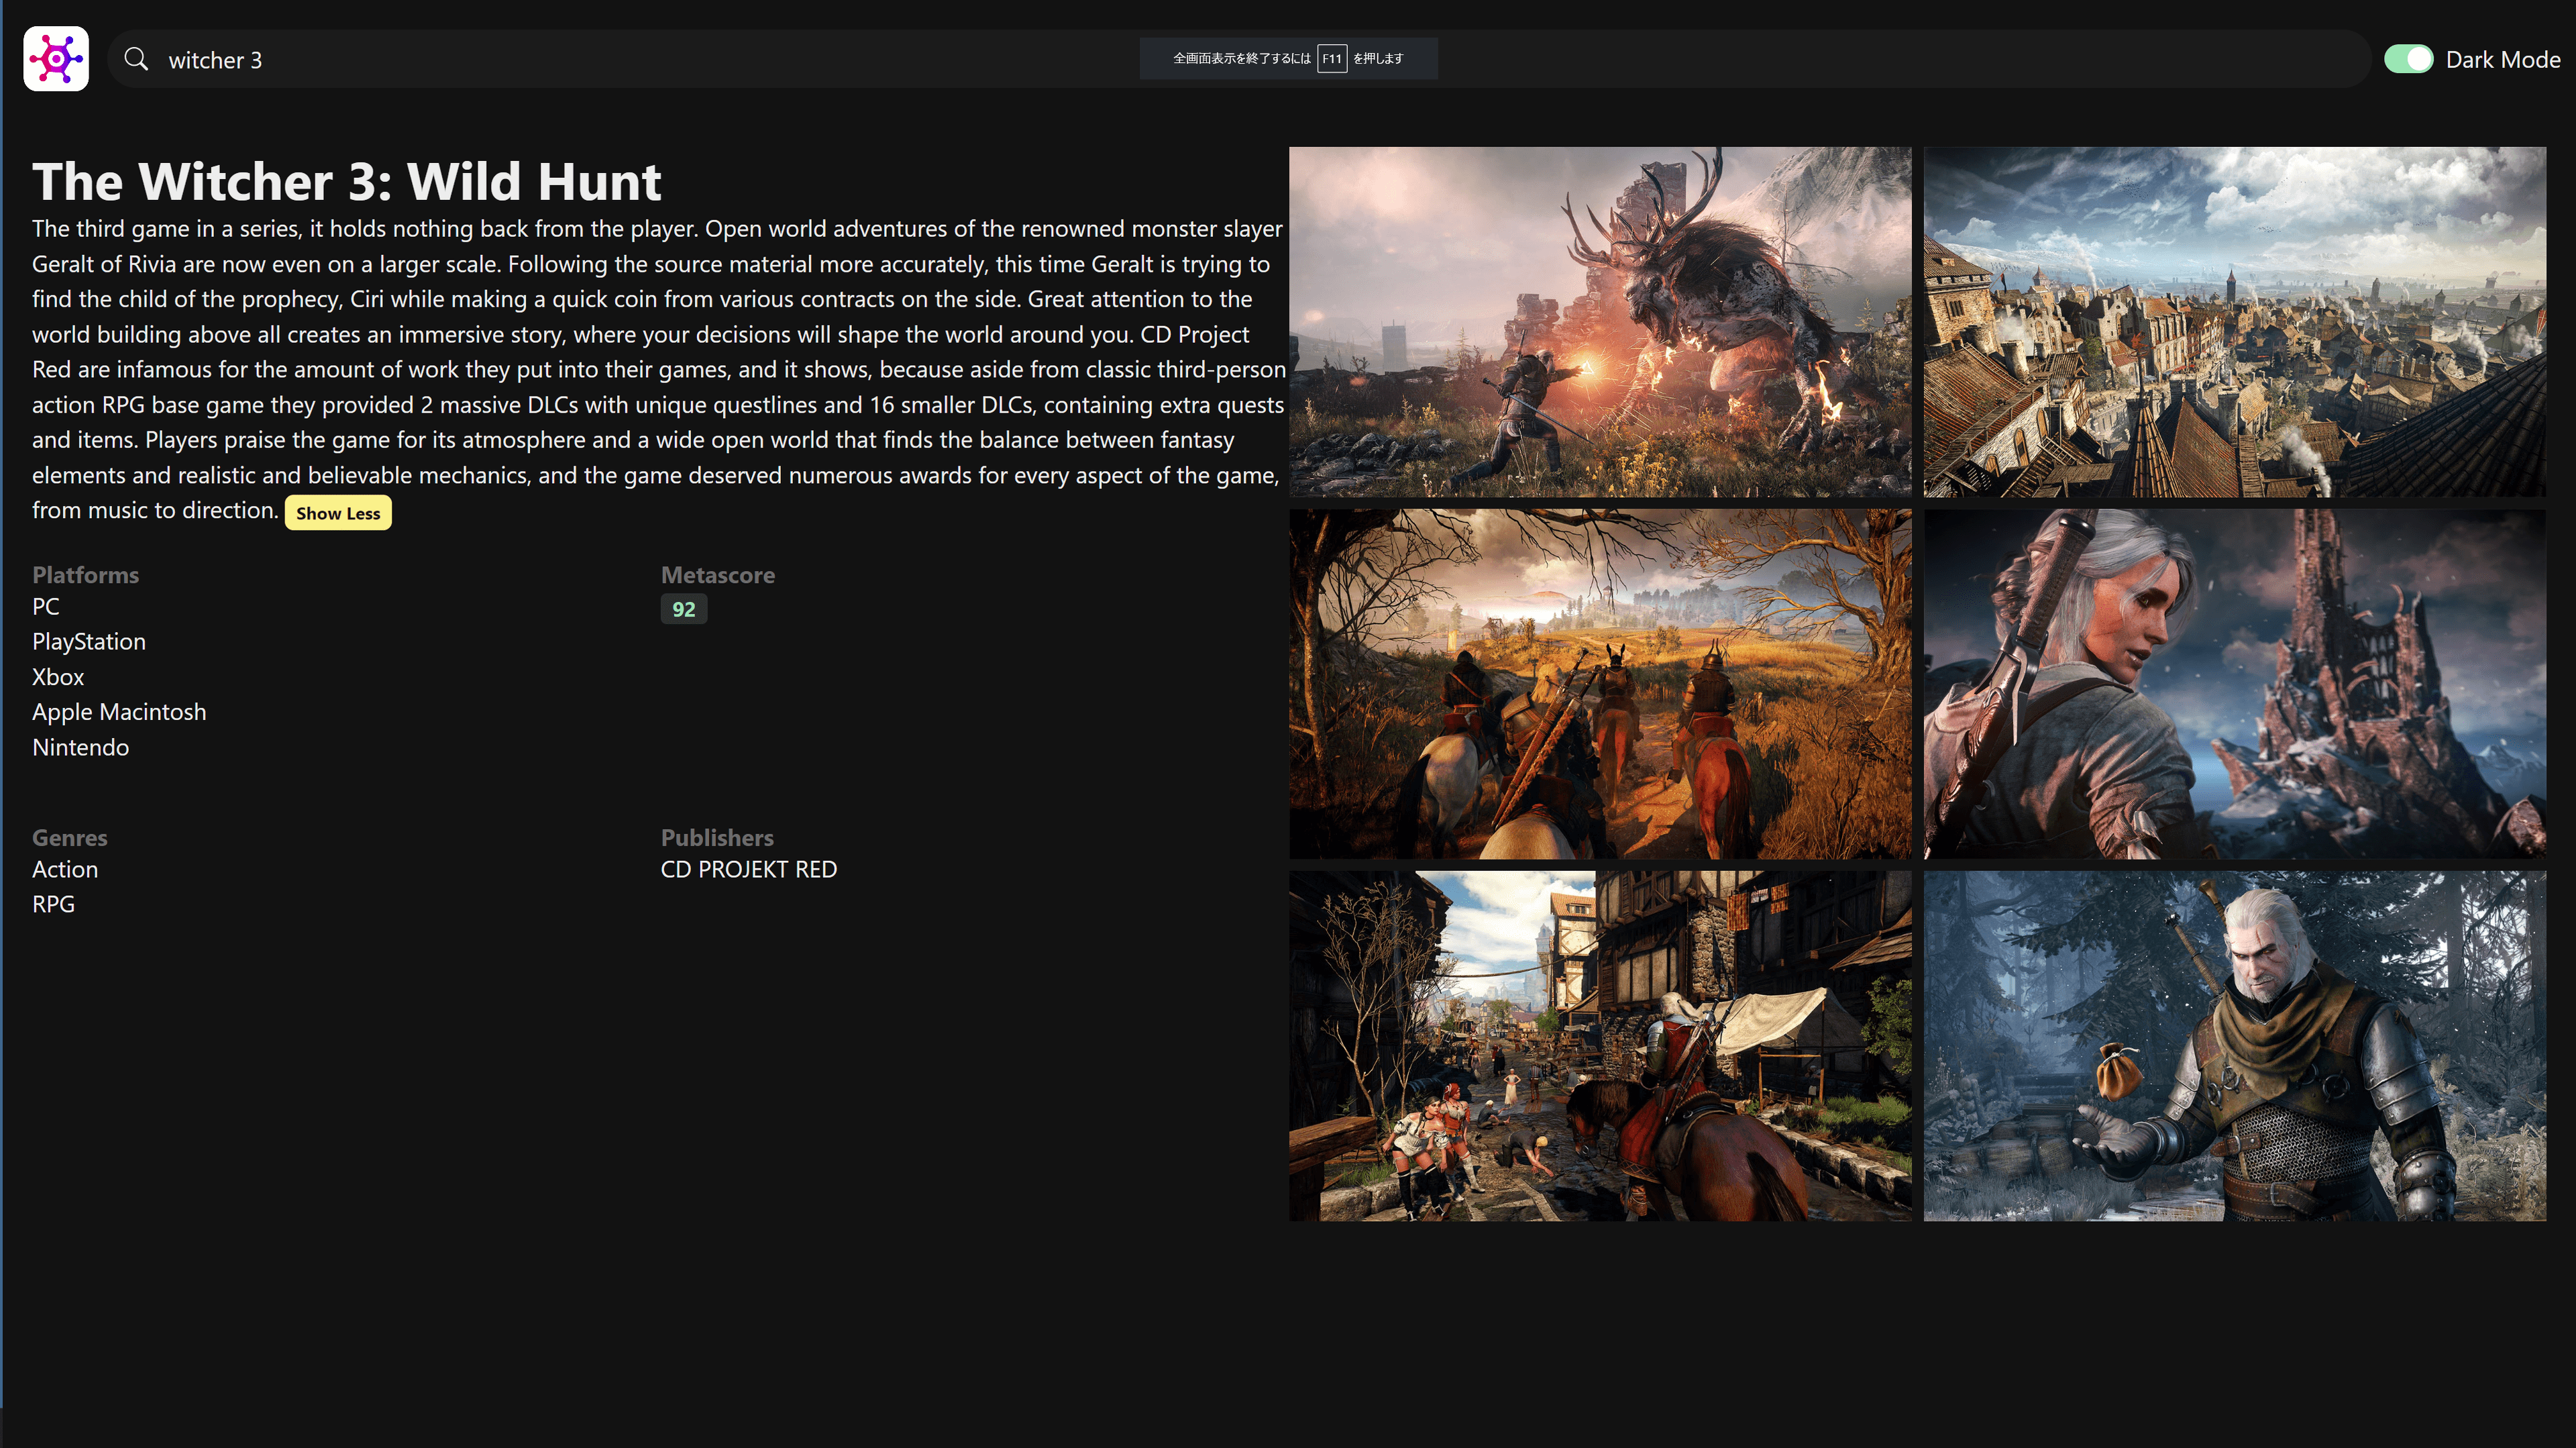Click the Metascore section heading
2576x1448 pixels.
(x=718, y=575)
